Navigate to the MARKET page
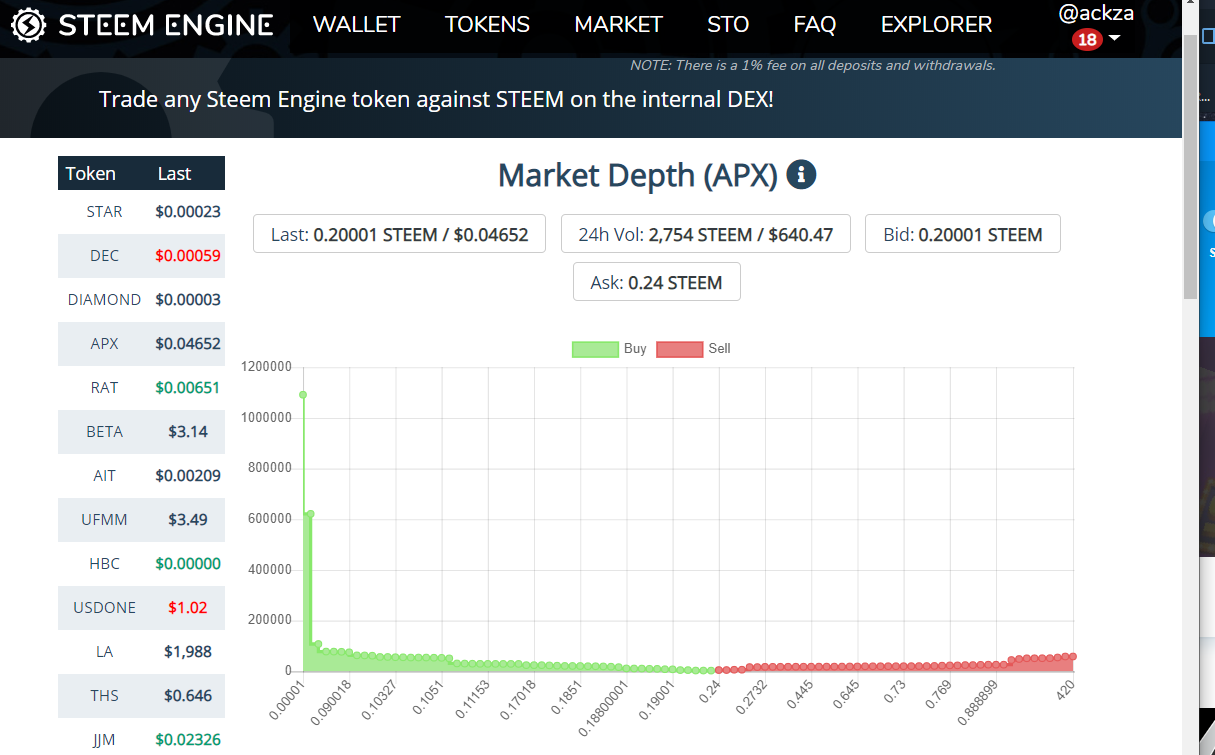Viewport: 1215px width, 755px height. tap(619, 25)
